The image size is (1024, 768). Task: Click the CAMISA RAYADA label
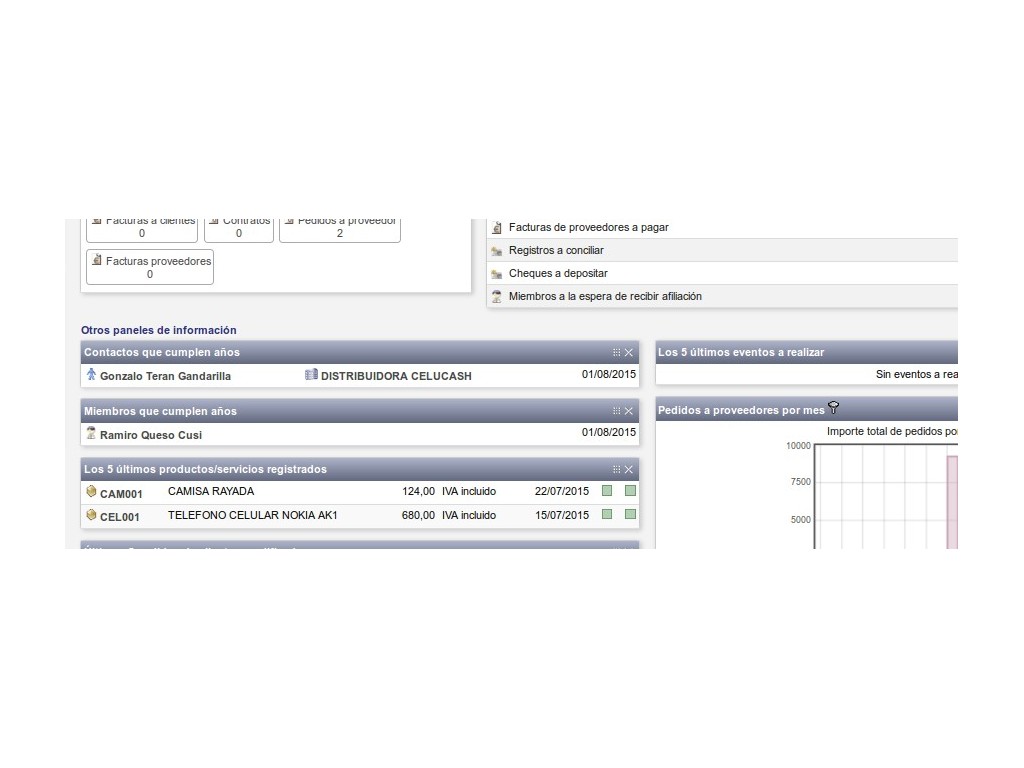click(x=211, y=491)
